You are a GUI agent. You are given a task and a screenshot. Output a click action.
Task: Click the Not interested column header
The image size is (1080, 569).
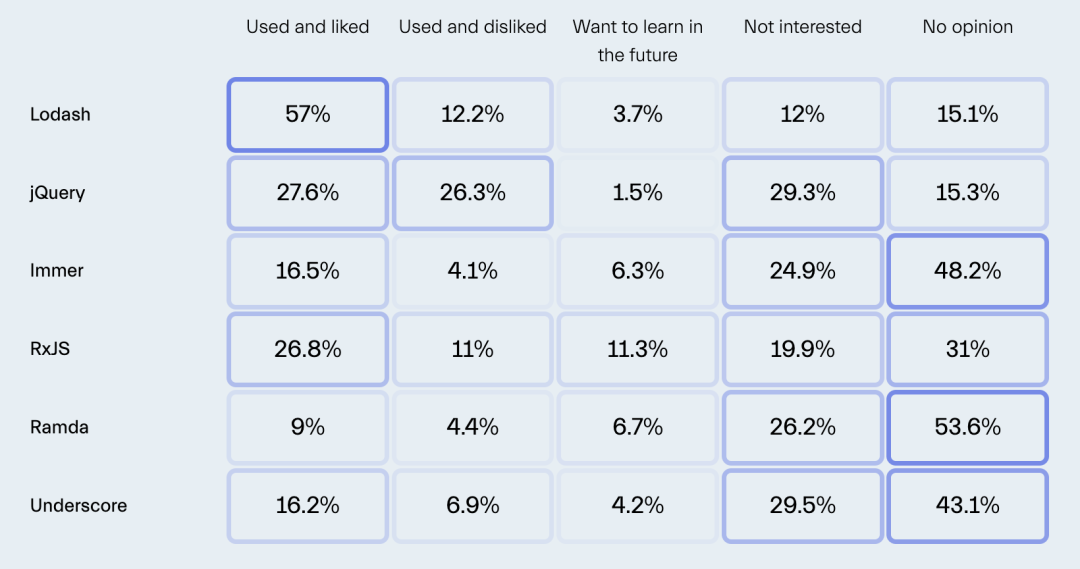pyautogui.click(x=802, y=27)
